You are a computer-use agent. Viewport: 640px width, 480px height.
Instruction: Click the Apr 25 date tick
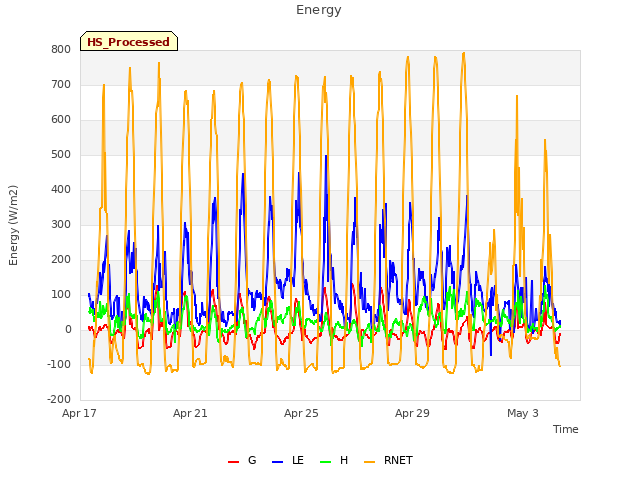(301, 413)
